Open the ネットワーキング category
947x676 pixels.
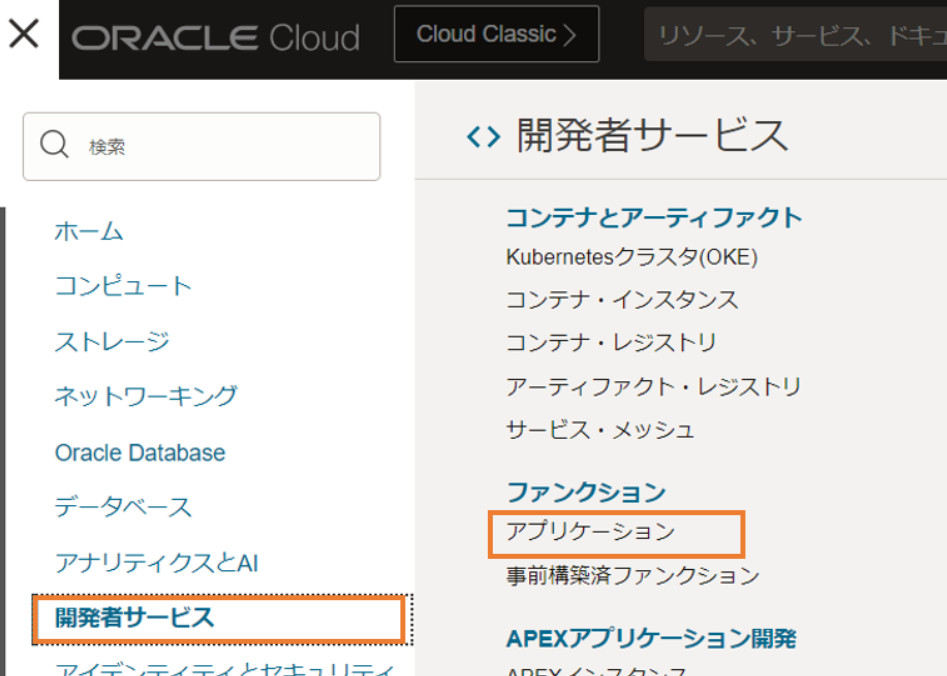pos(146,396)
